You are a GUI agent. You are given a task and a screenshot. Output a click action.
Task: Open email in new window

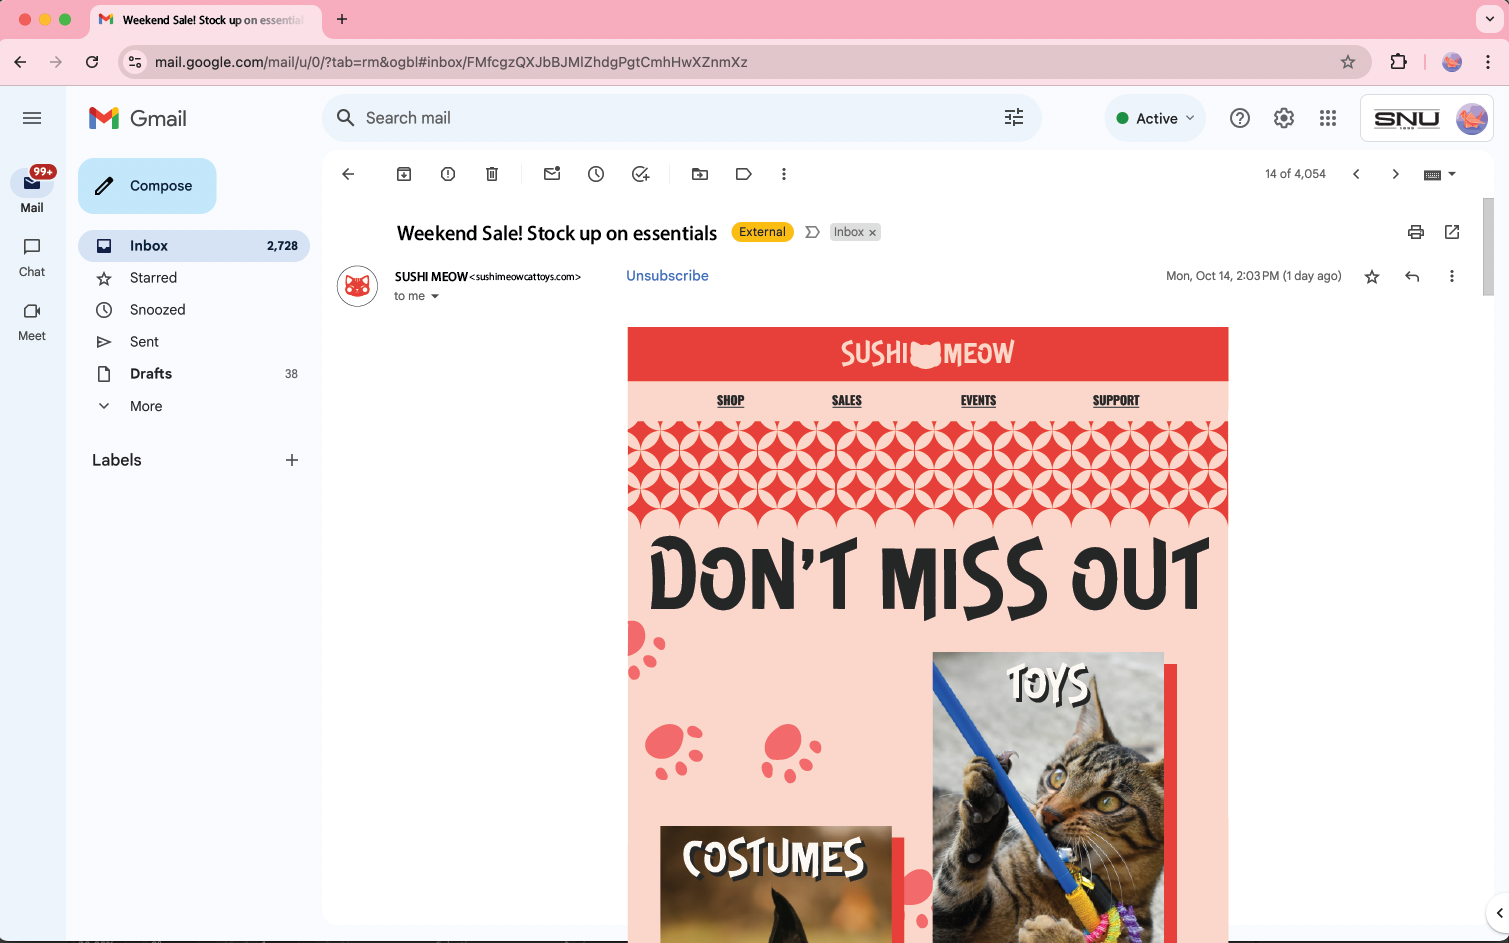coord(1452,232)
